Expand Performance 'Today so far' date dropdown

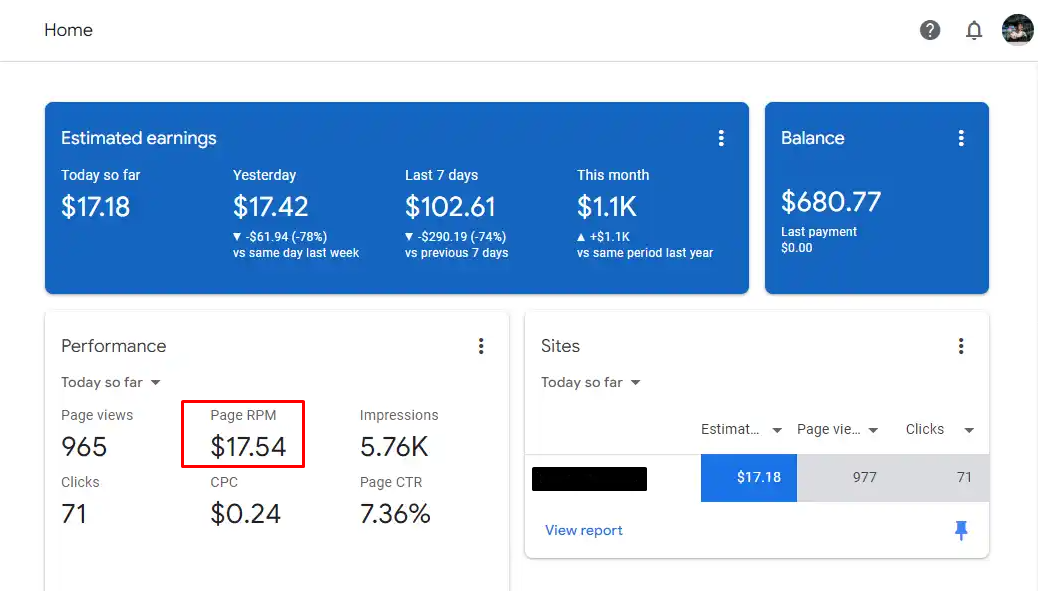coord(111,383)
